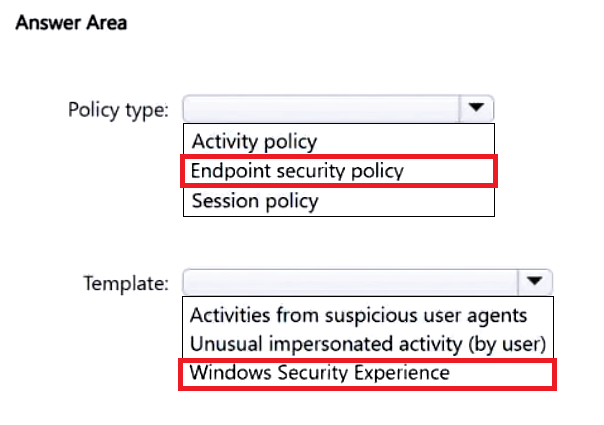Choose Unusual impersonated activity (by user)
The height and width of the screenshot is (425, 604).
click(x=366, y=344)
